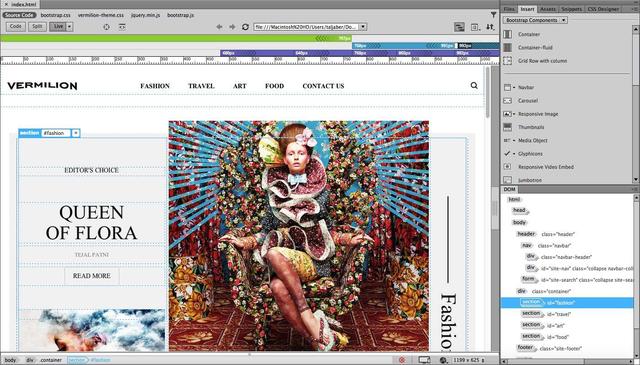Open the URL address dropdown arrow
The image size is (640, 365).
coord(363,27)
